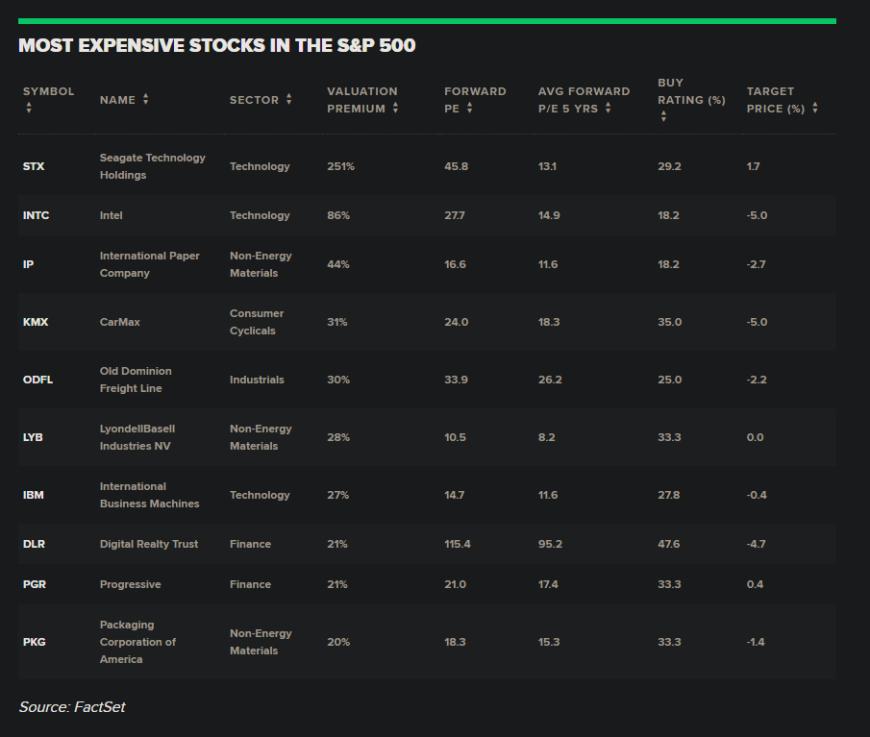Click the IP ticker symbol
The height and width of the screenshot is (737, 870).
point(28,264)
